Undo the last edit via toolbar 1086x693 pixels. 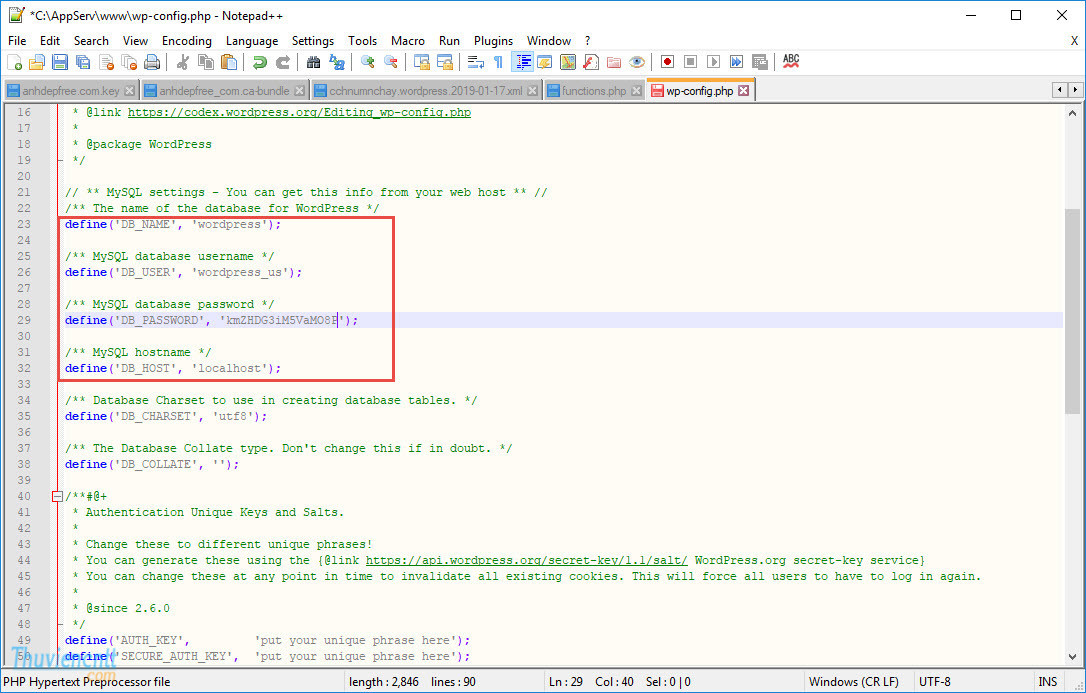pyautogui.click(x=260, y=62)
